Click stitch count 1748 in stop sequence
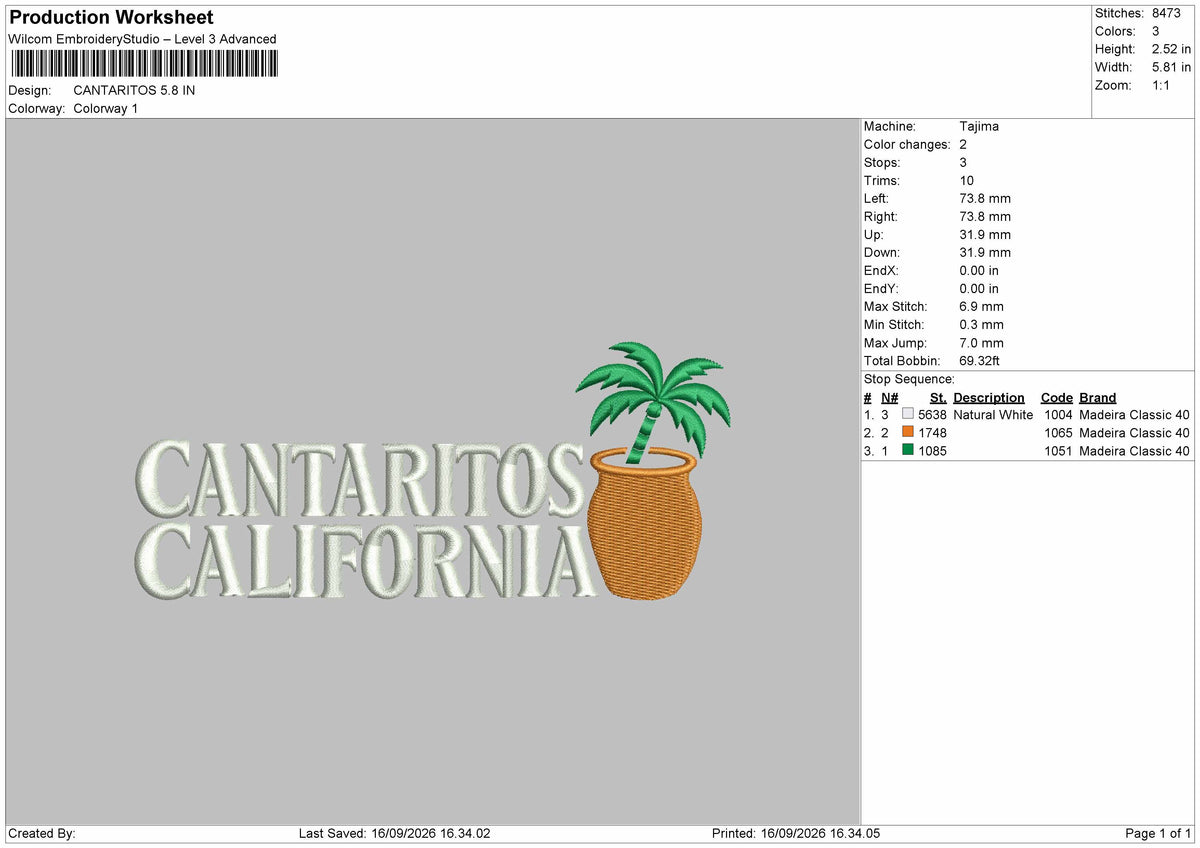The image size is (1200, 848). (932, 433)
